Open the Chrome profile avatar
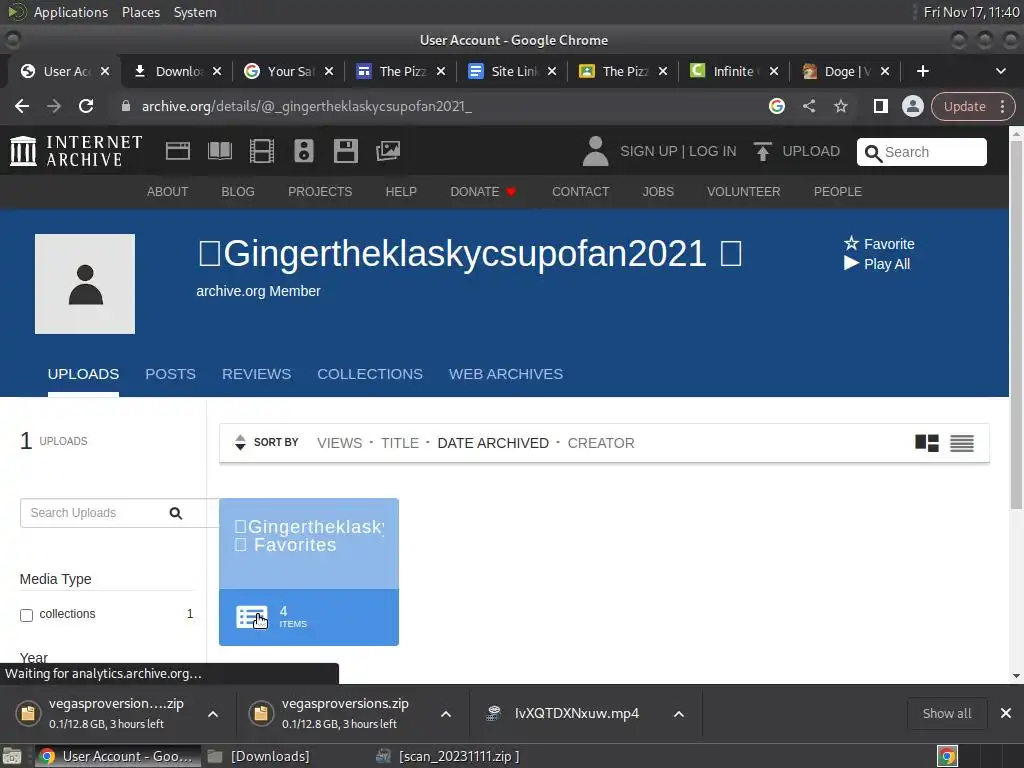Image resolution: width=1024 pixels, height=768 pixels. 912,106
